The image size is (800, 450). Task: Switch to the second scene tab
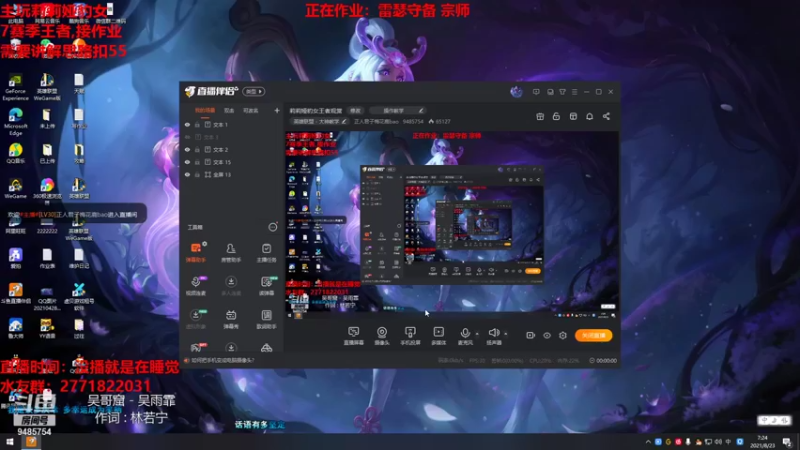coord(229,110)
